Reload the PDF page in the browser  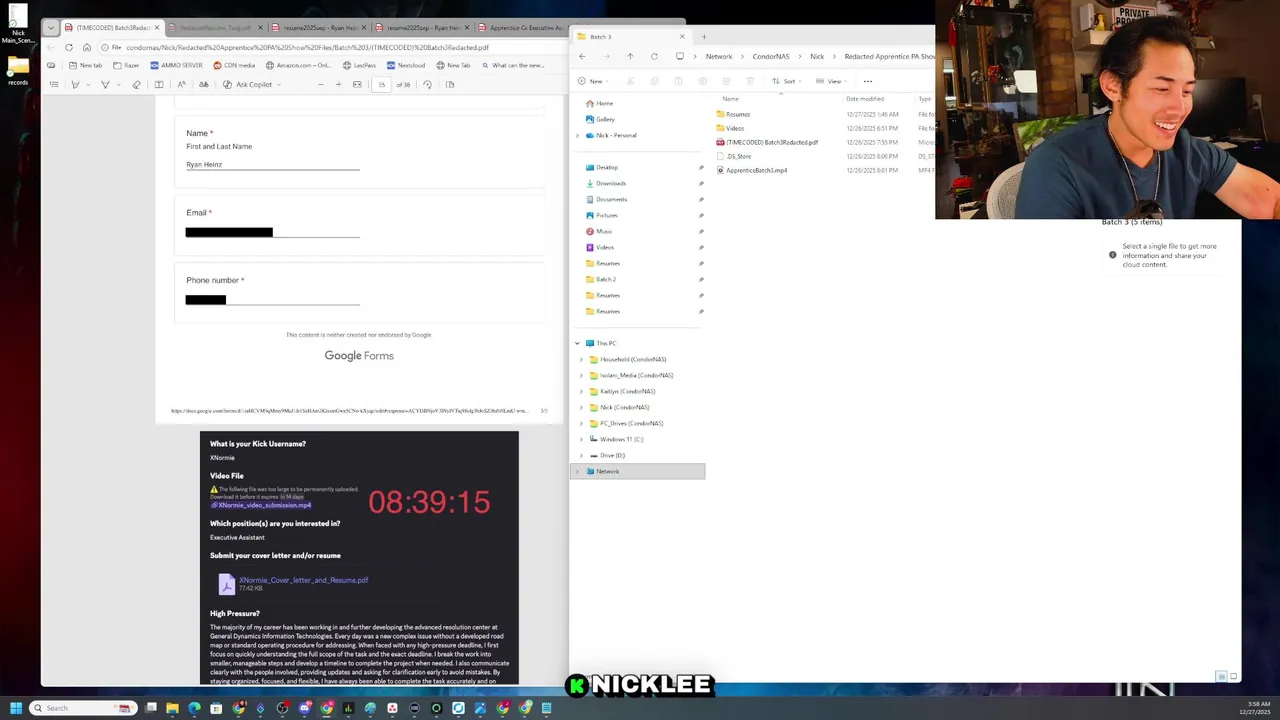[69, 47]
